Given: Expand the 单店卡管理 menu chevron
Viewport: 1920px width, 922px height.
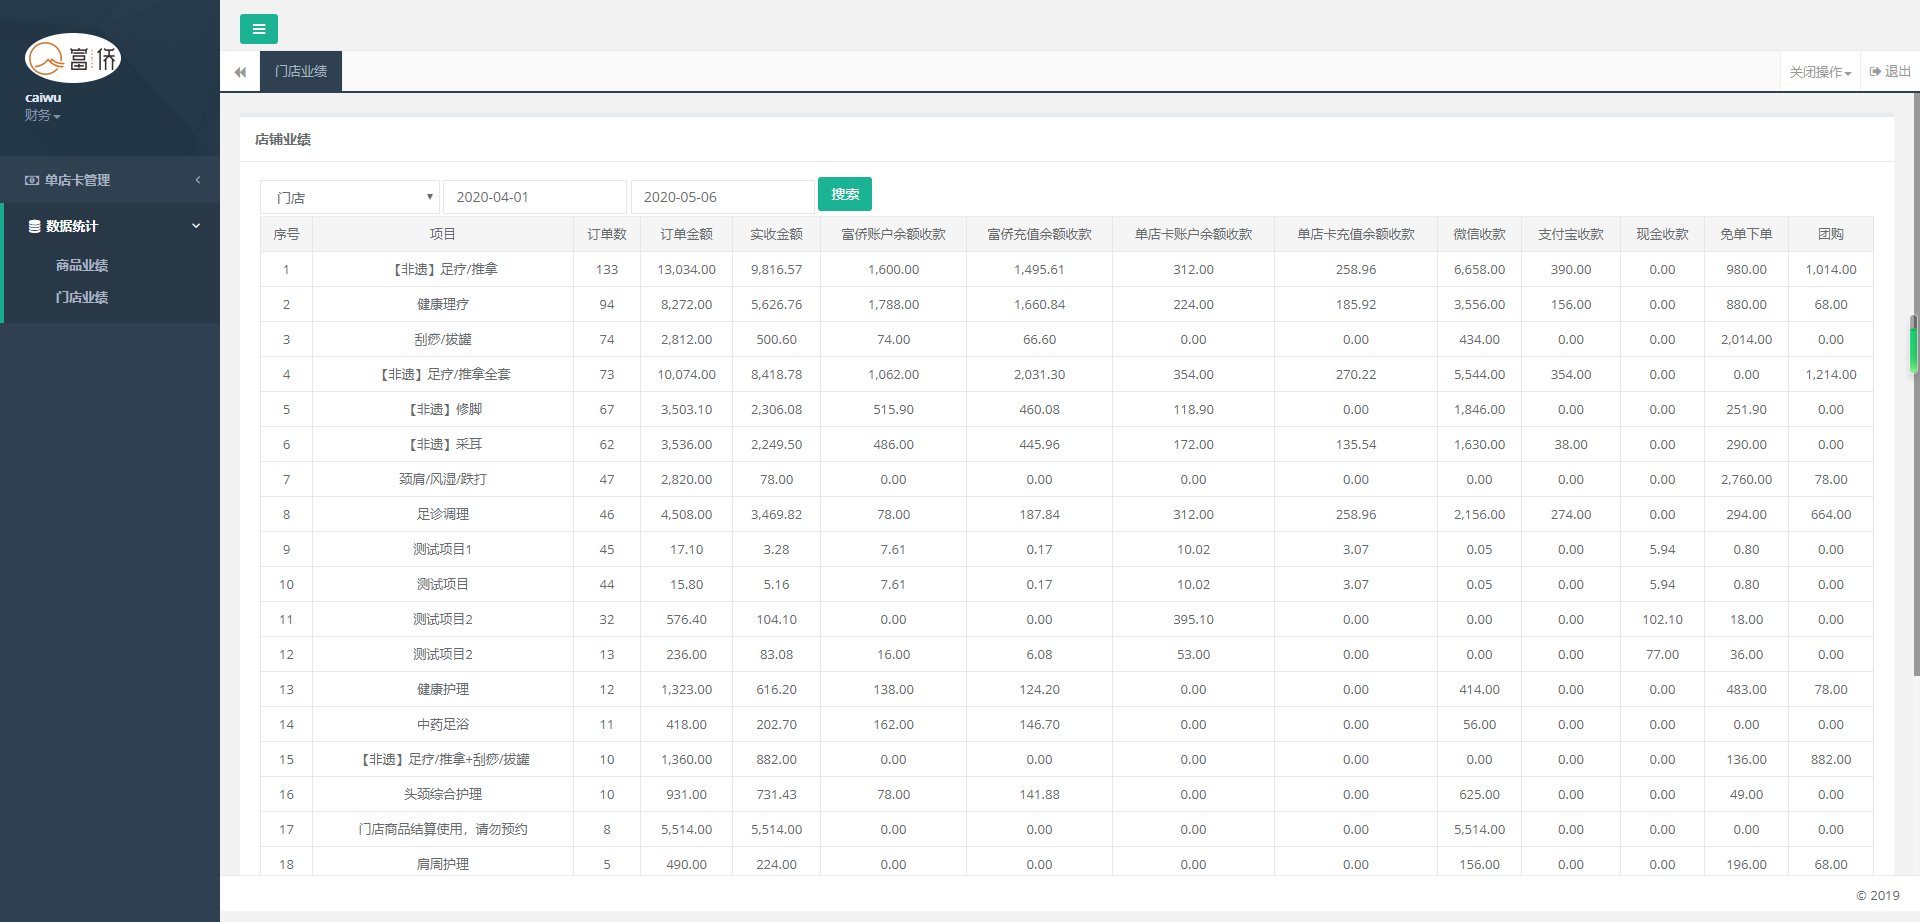Looking at the screenshot, I should 198,180.
